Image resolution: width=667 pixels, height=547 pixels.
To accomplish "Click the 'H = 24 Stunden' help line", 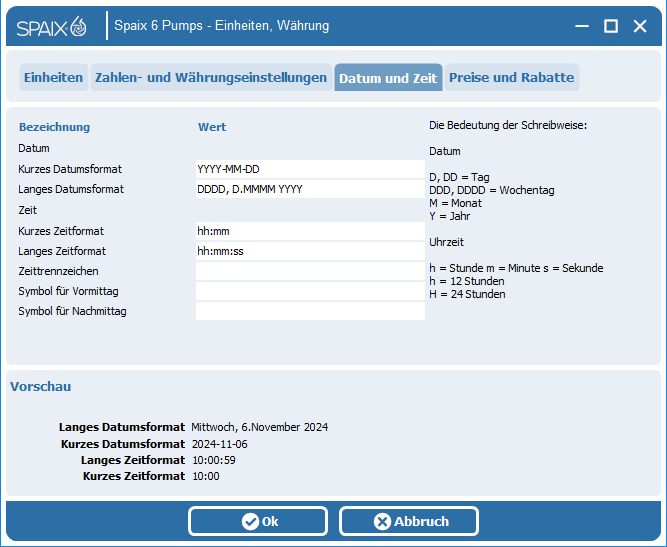I will pos(467,294).
